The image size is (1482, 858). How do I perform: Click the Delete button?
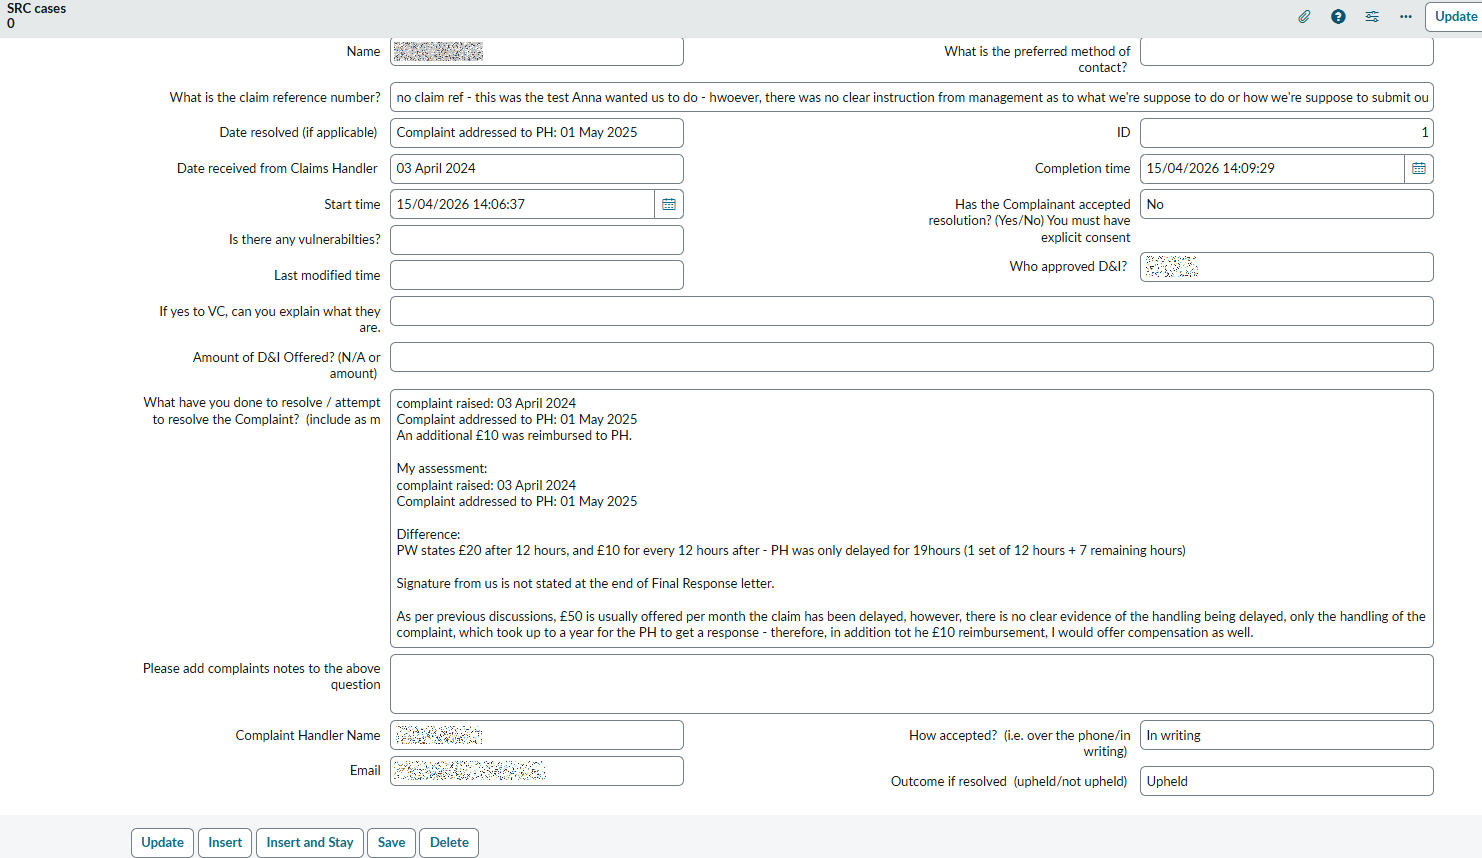point(449,842)
